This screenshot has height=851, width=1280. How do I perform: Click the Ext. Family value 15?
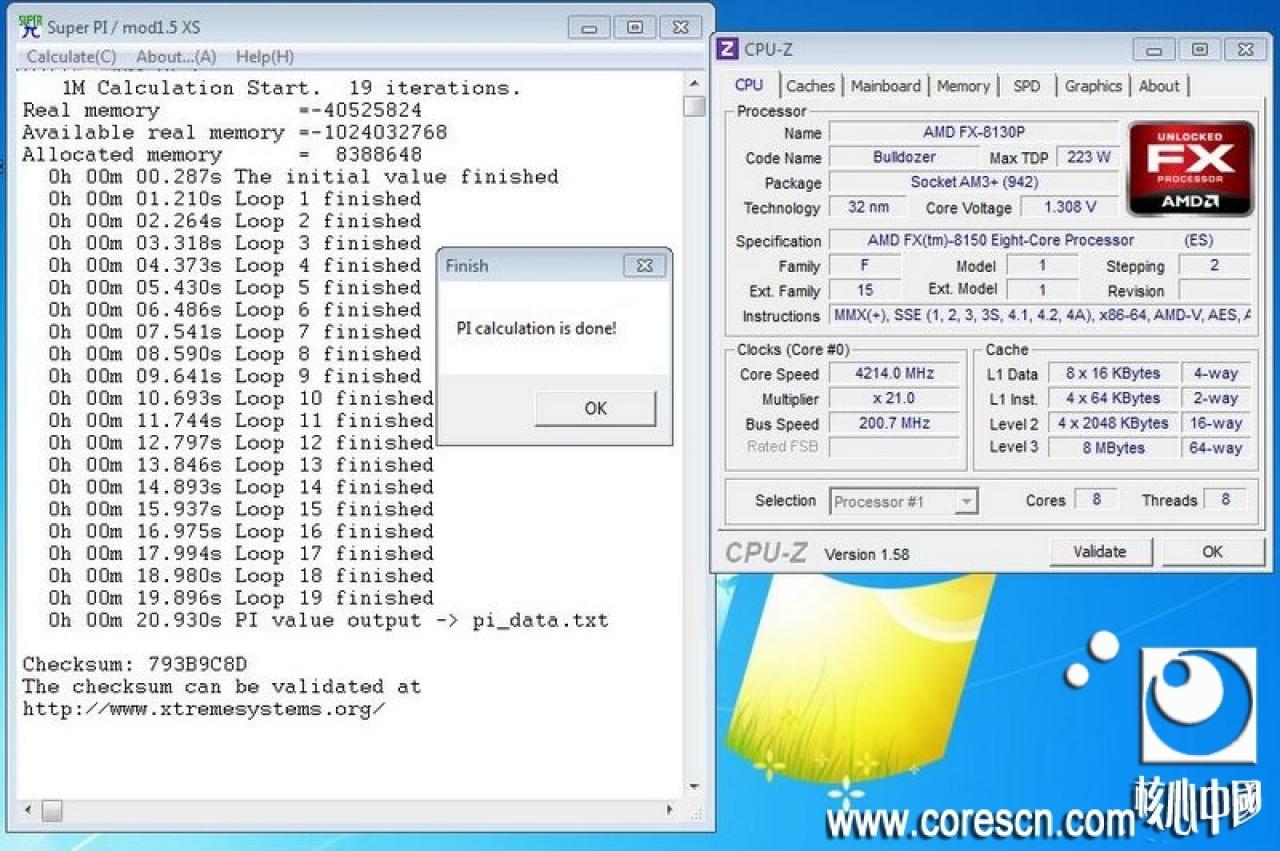pos(866,290)
